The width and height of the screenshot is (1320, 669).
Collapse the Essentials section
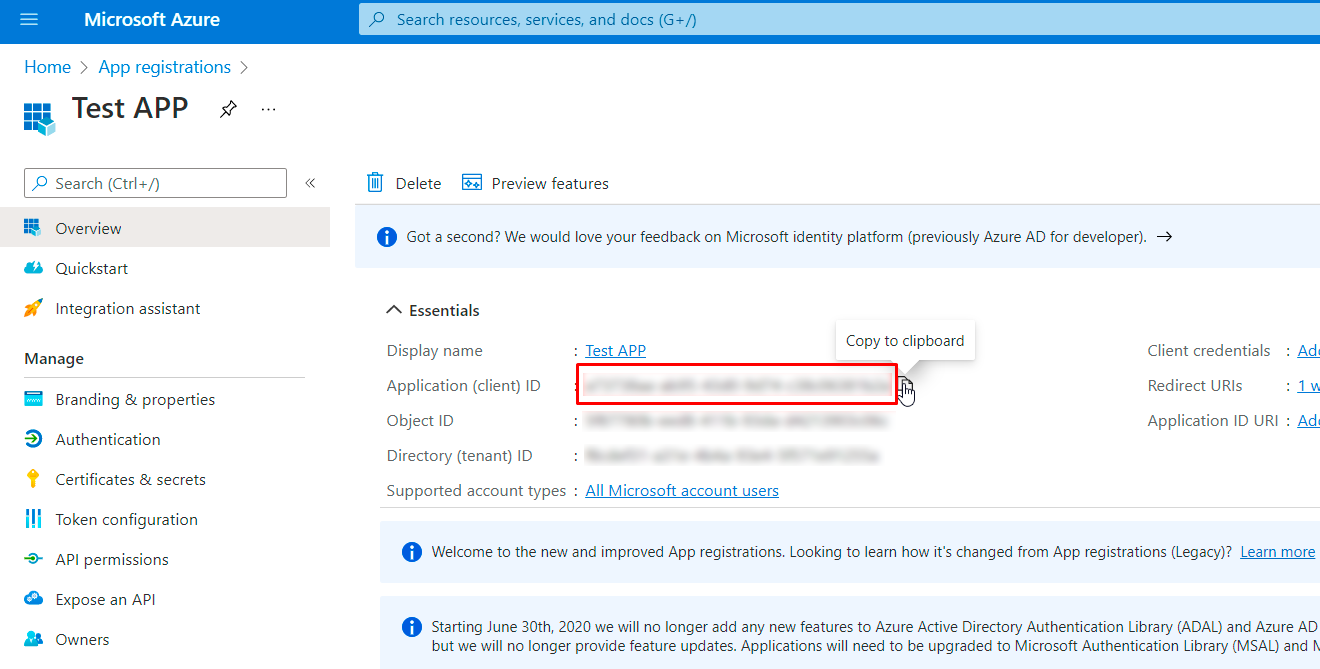pos(433,310)
